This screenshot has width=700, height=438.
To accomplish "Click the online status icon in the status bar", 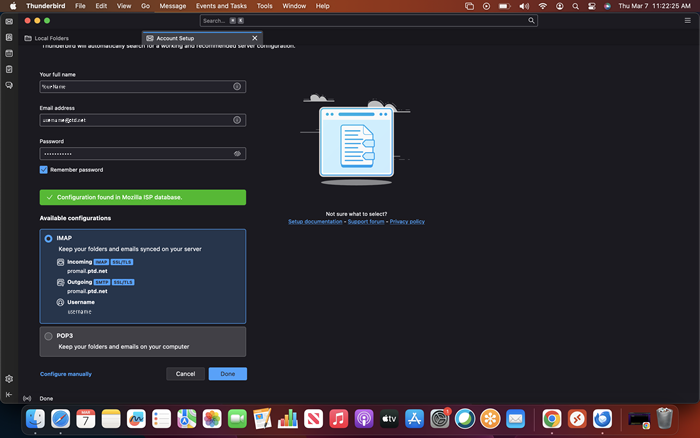I will click(x=27, y=398).
